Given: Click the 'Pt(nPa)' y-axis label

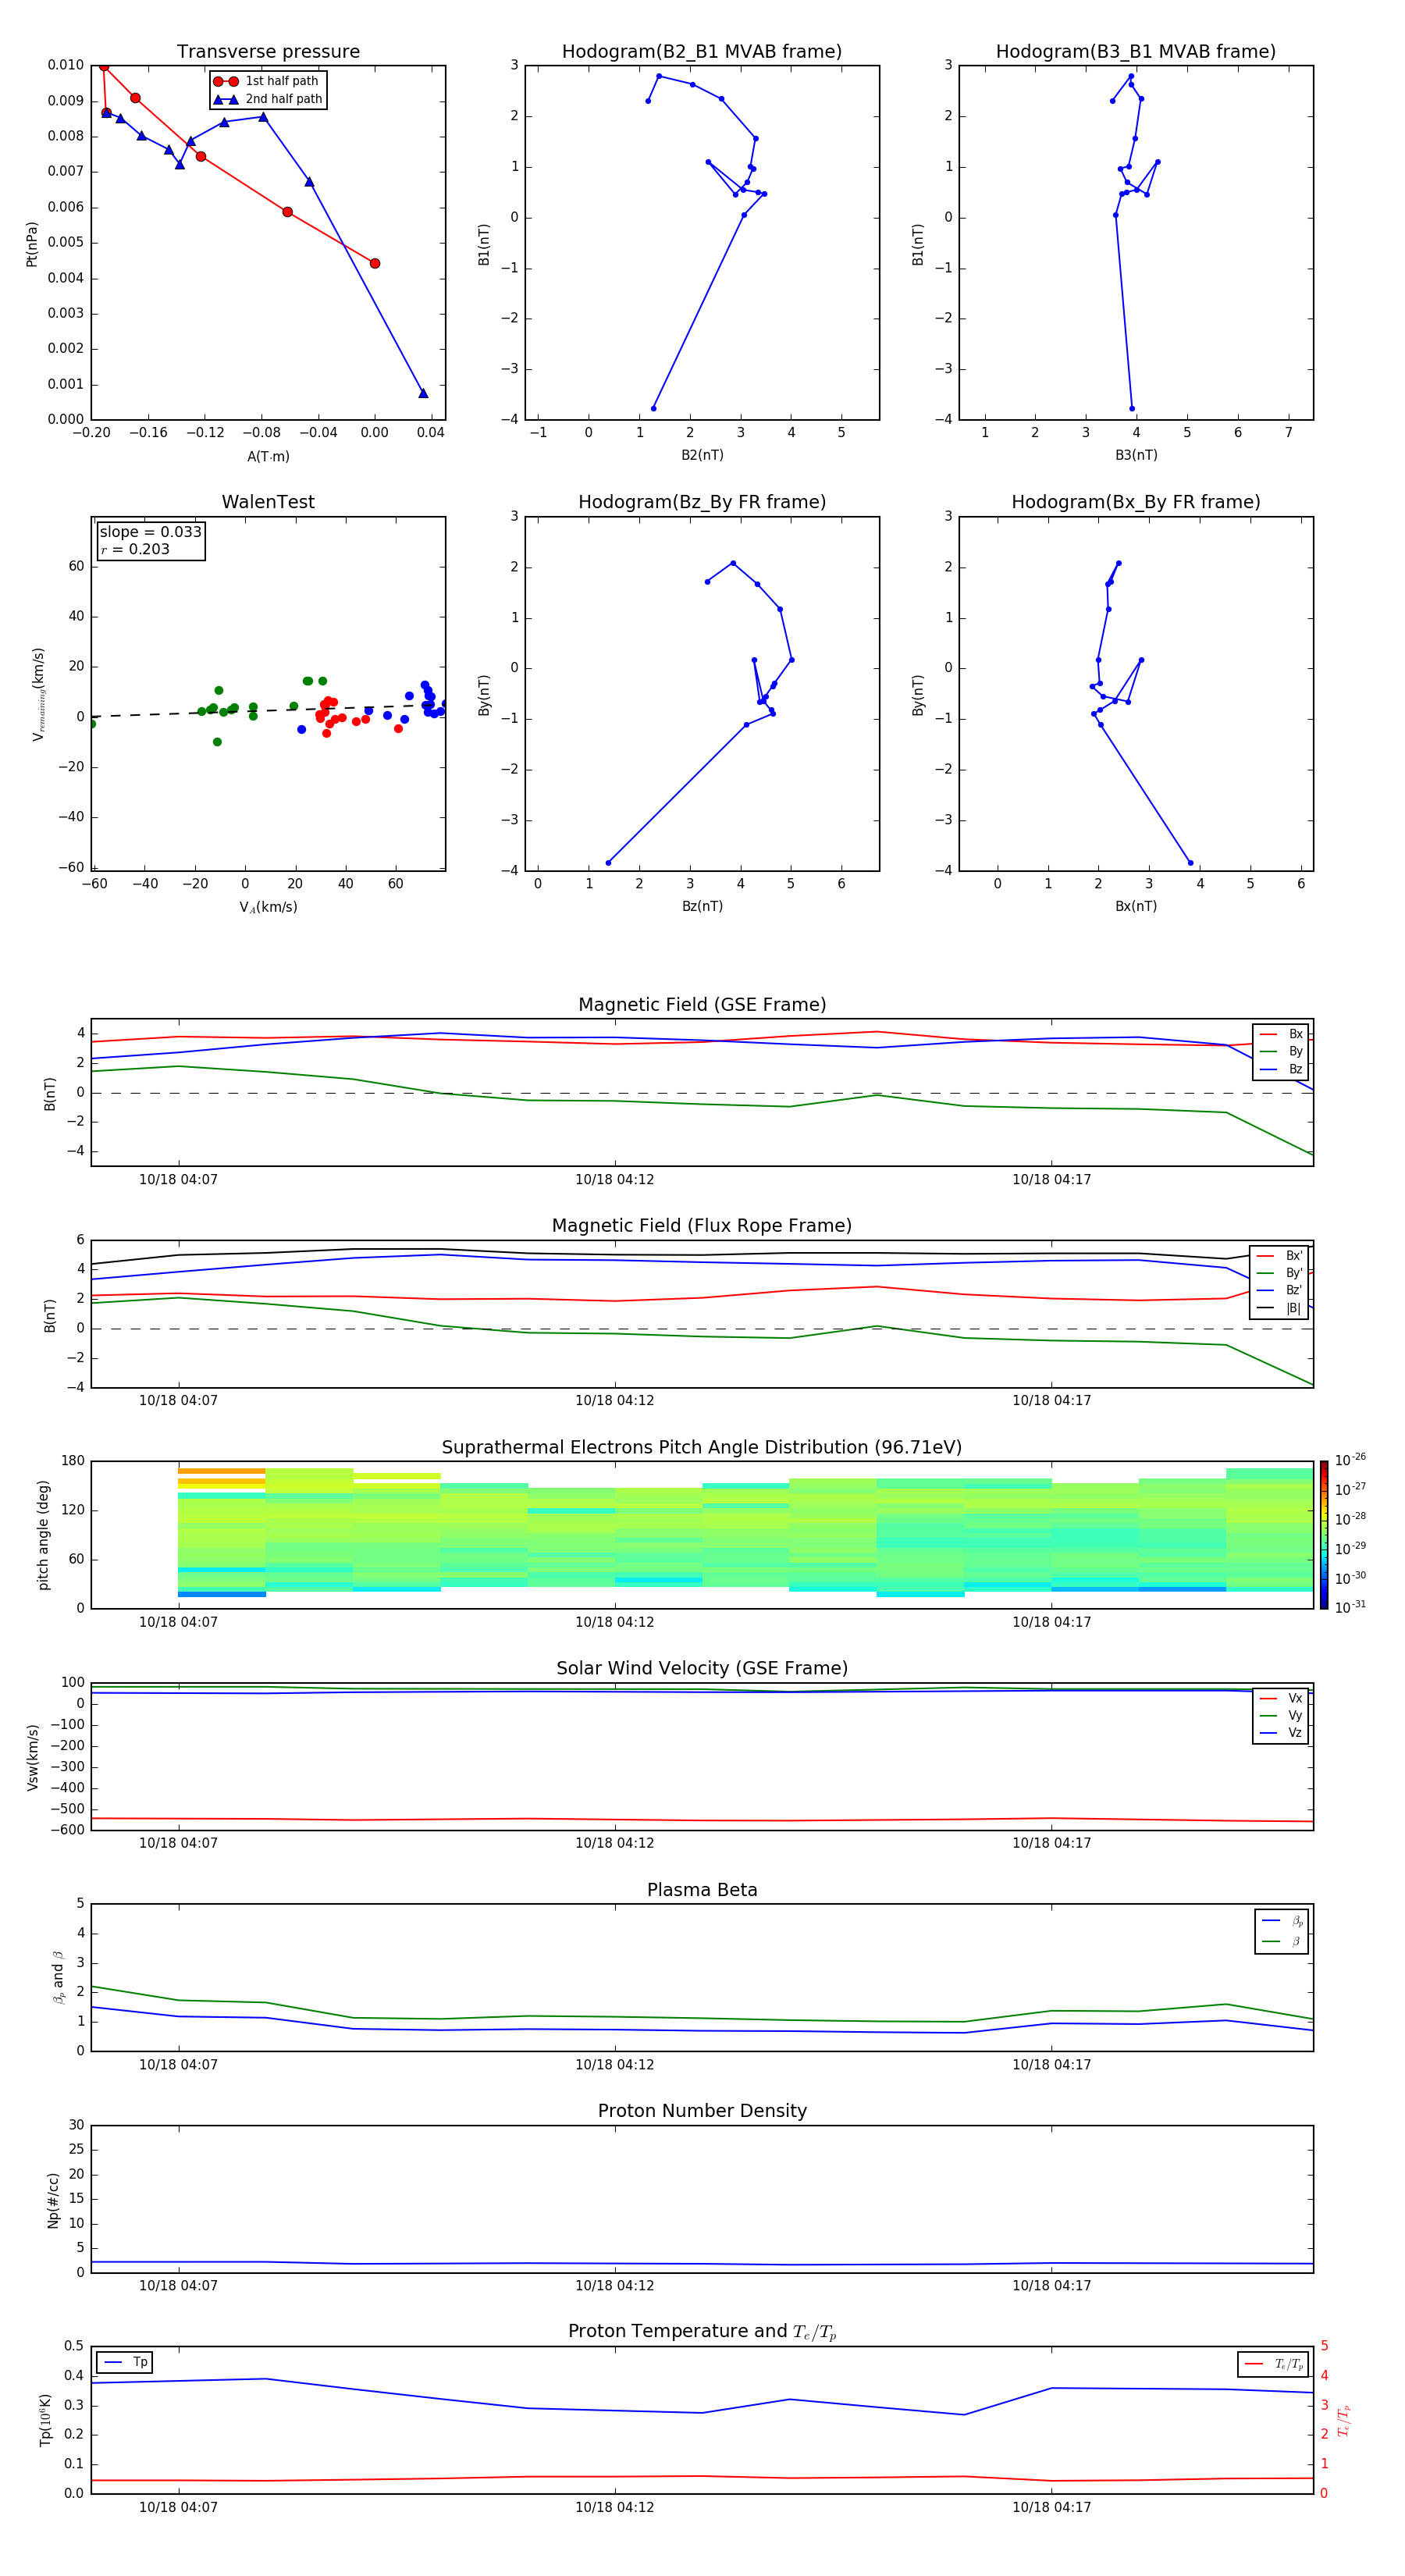Looking at the screenshot, I should tap(32, 244).
